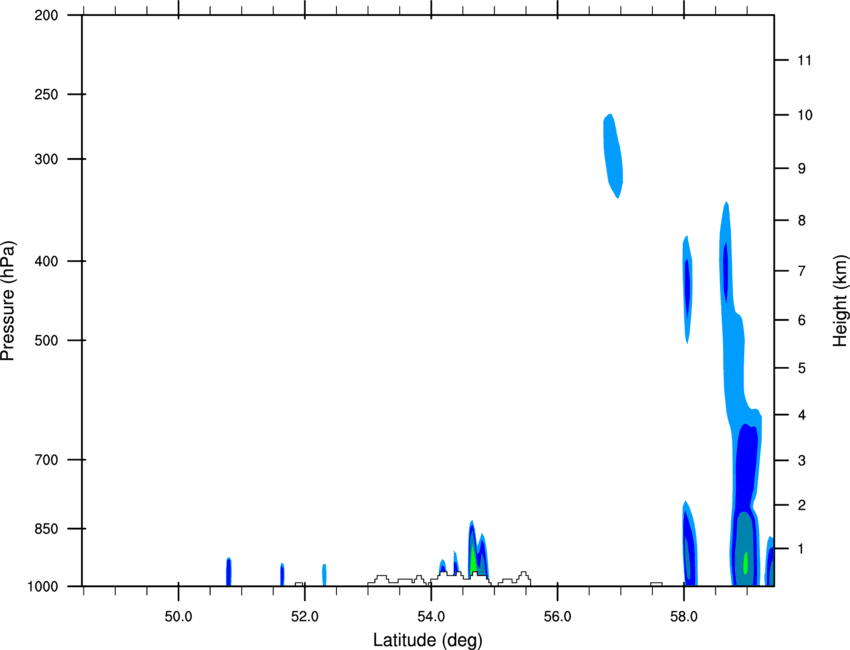Click the 52.0 latitude tick label
This screenshot has width=850, height=650.
[x=305, y=617]
